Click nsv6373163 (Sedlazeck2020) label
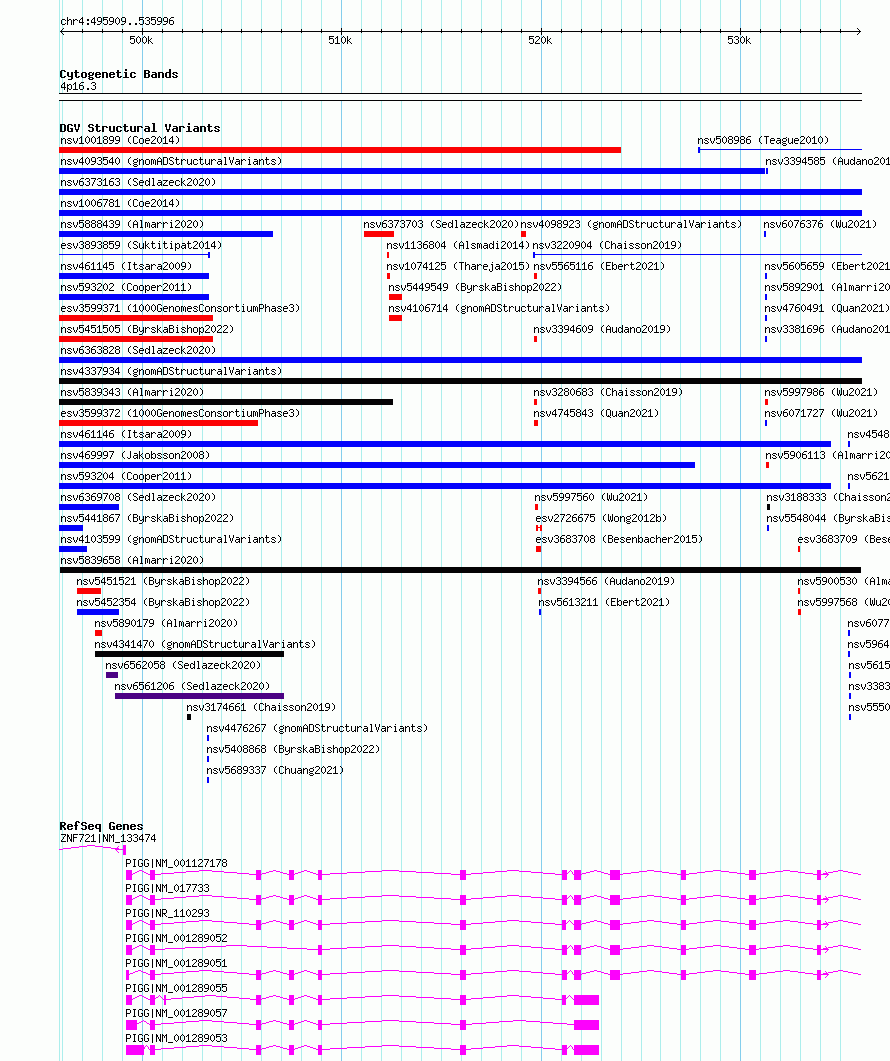Screen dimensions: 890x1061 [138, 182]
